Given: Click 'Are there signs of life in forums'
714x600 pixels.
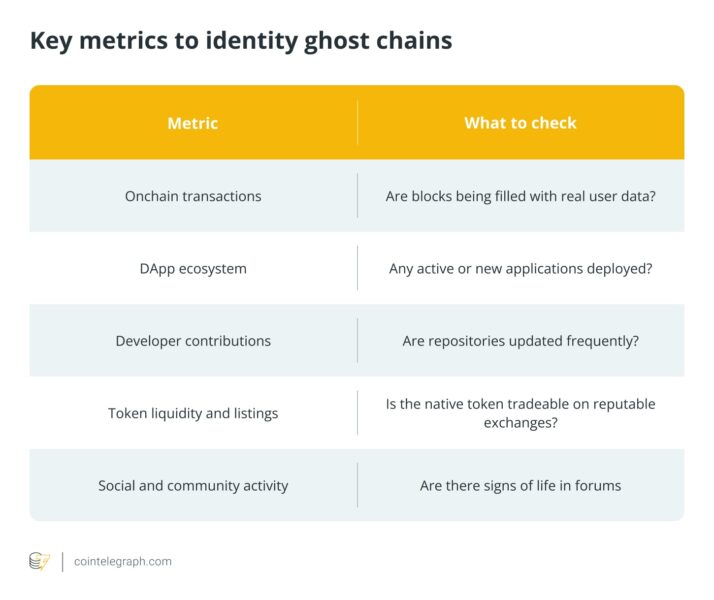Looking at the screenshot, I should click(x=520, y=485).
